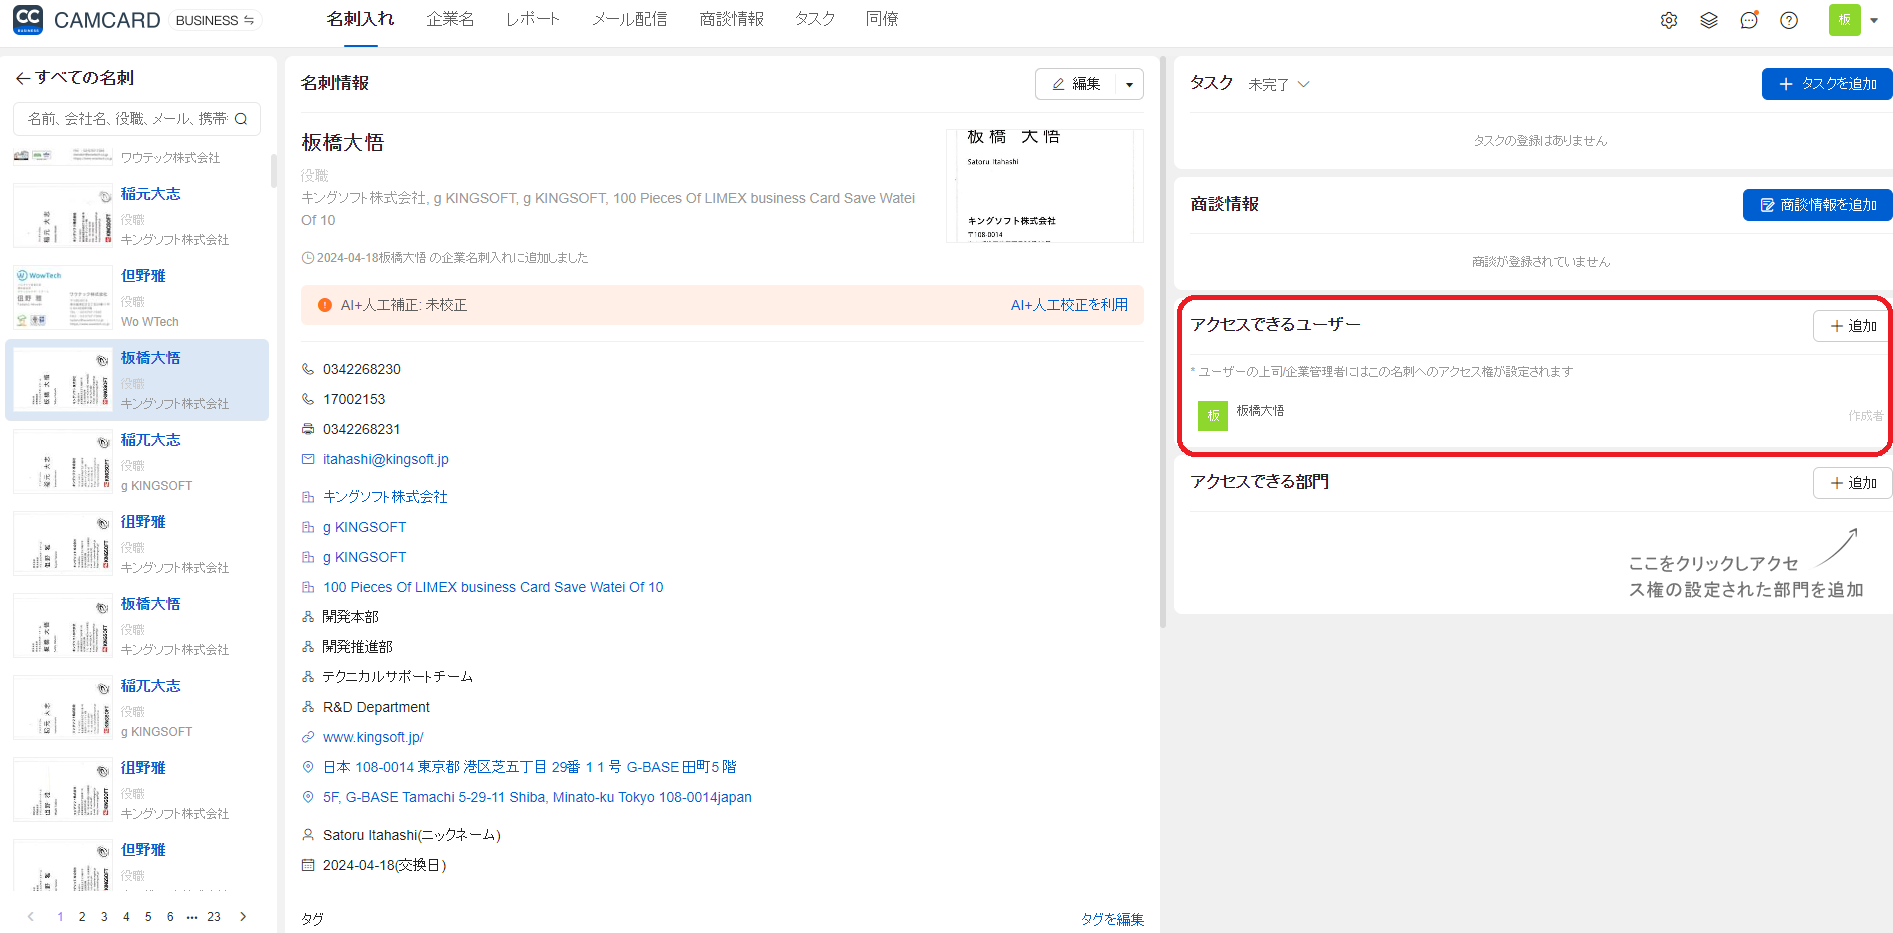Click the card list scrollbar
The height and width of the screenshot is (933, 1893).
273,170
